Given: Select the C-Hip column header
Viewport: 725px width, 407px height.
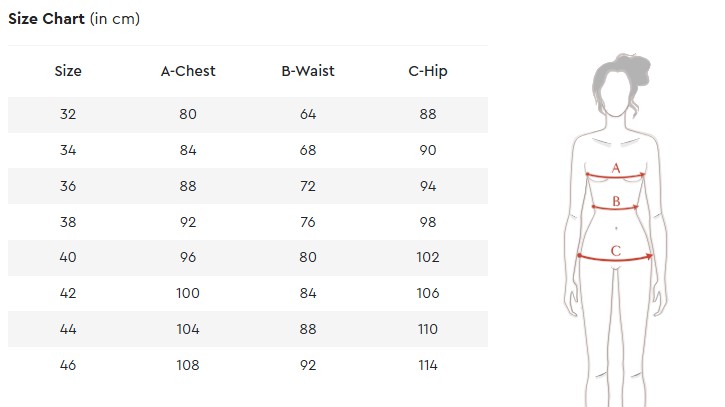Looking at the screenshot, I should 428,71.
